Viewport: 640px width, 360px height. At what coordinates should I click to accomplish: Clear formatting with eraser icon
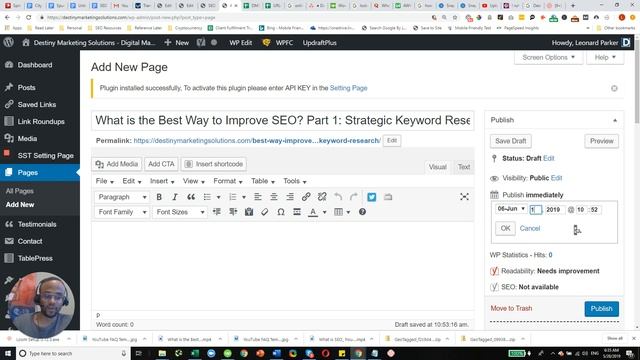pos(265,212)
